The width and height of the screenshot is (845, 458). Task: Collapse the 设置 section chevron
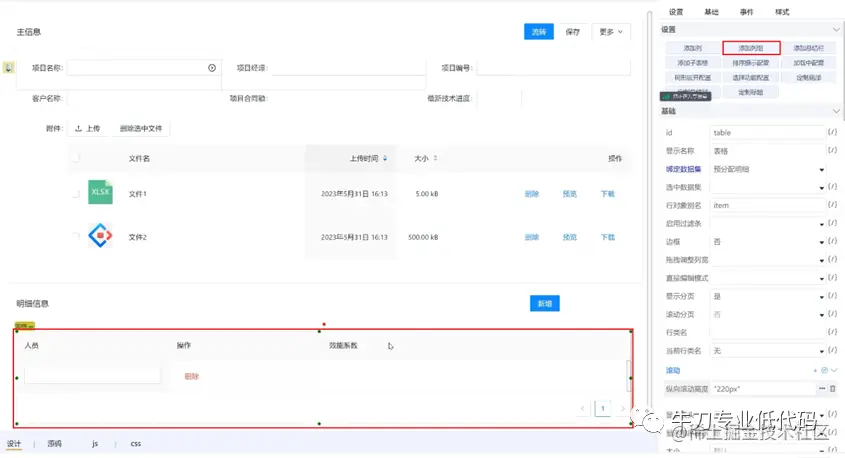click(836, 30)
